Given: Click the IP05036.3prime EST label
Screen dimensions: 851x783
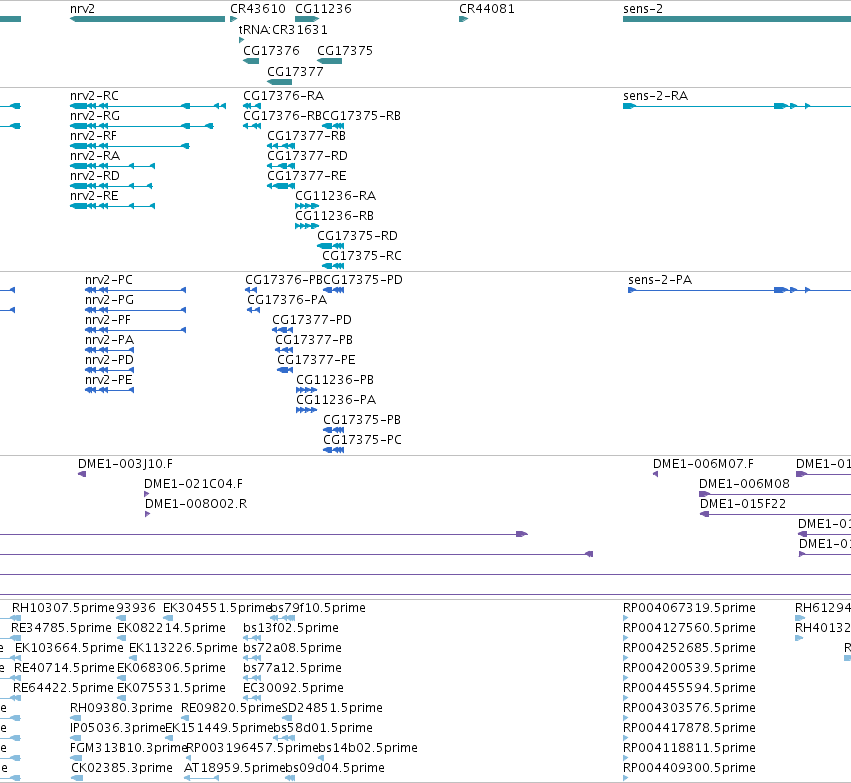Looking at the screenshot, I should [118, 728].
